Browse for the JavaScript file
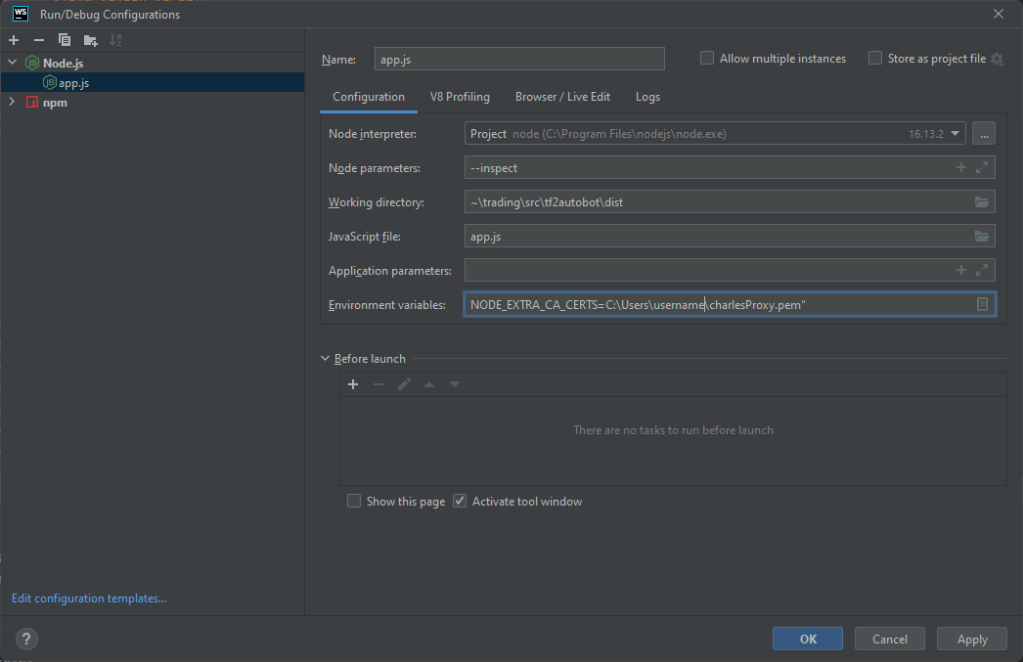This screenshot has width=1023, height=662. pos(982,236)
